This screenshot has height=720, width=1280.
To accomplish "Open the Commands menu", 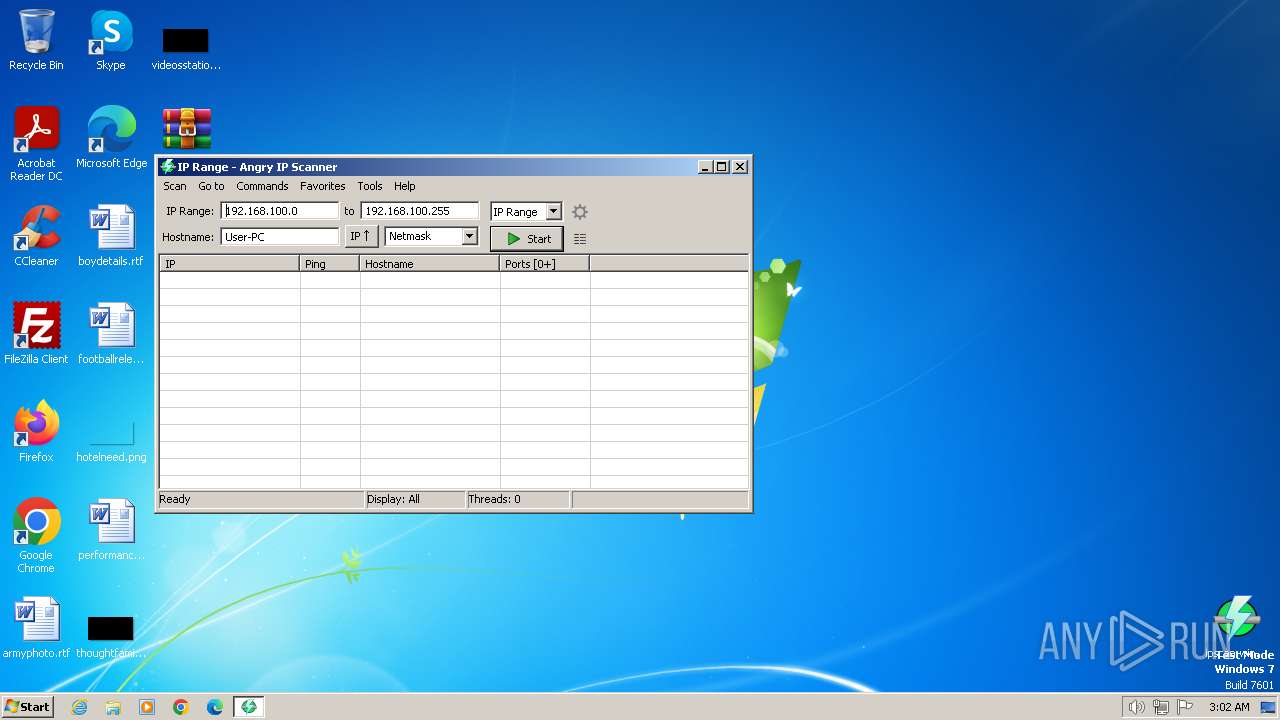I will pyautogui.click(x=262, y=186).
